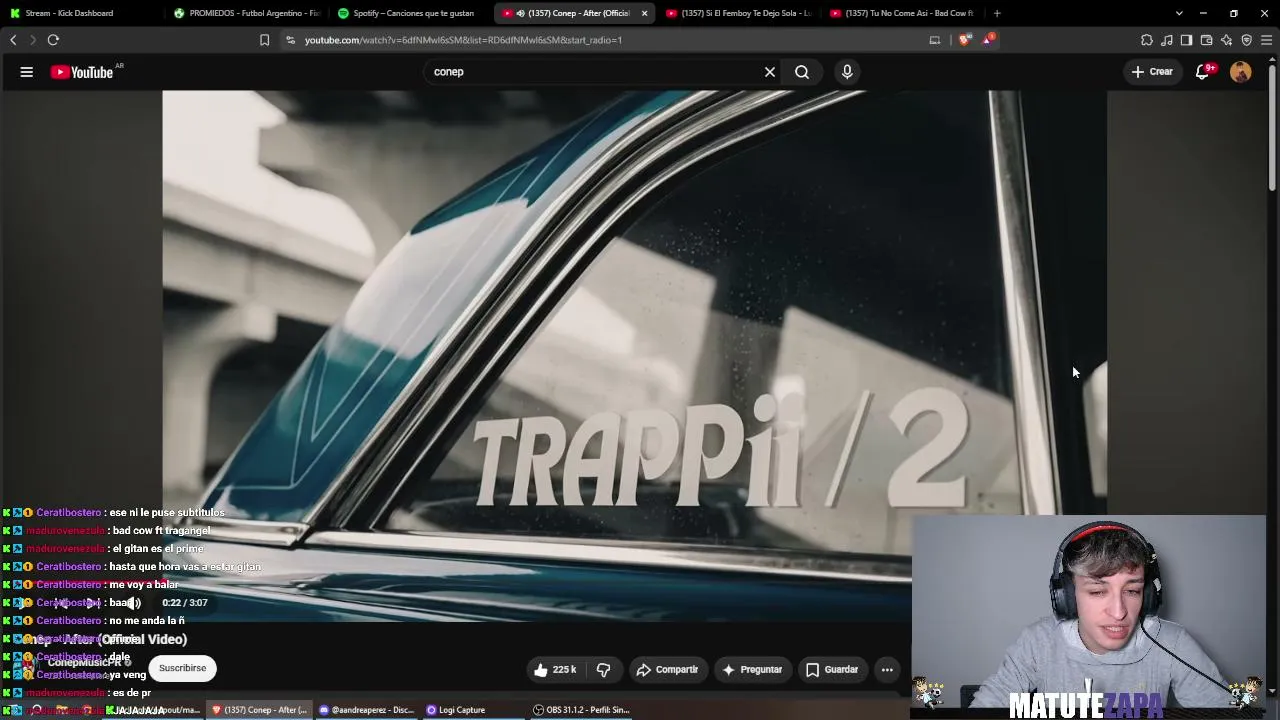The width and height of the screenshot is (1280, 720).
Task: Click the YouTube search magnifier button
Action: [802, 72]
